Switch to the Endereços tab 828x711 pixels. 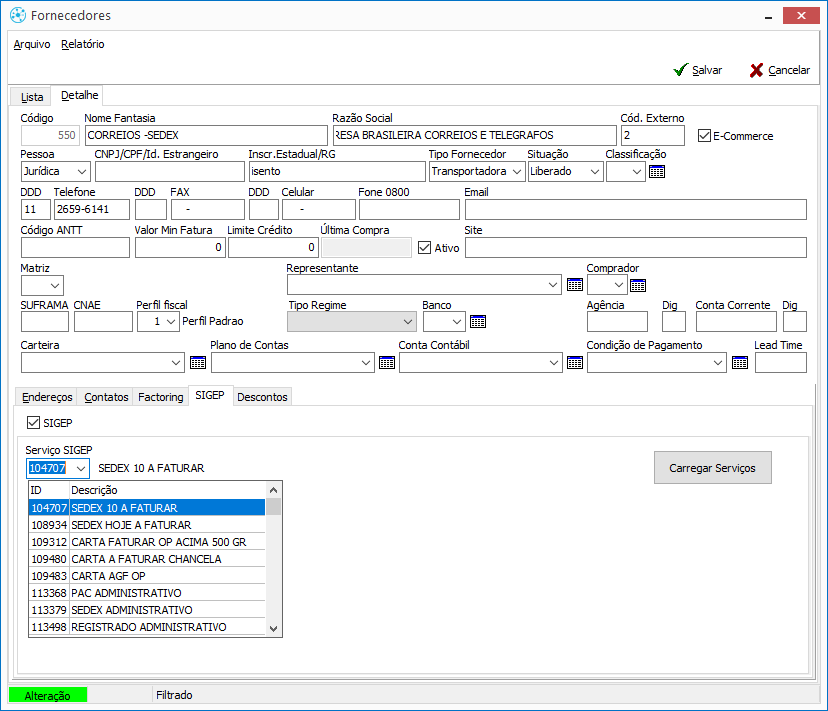[x=47, y=397]
